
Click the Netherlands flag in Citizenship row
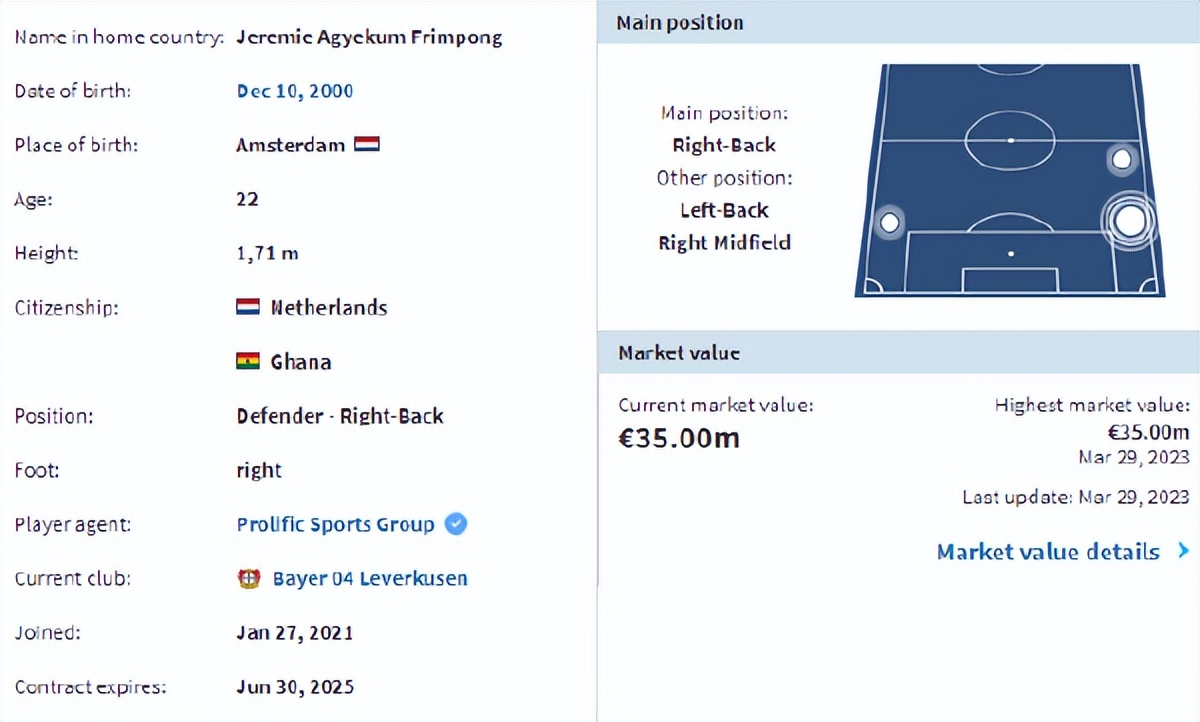coord(248,307)
